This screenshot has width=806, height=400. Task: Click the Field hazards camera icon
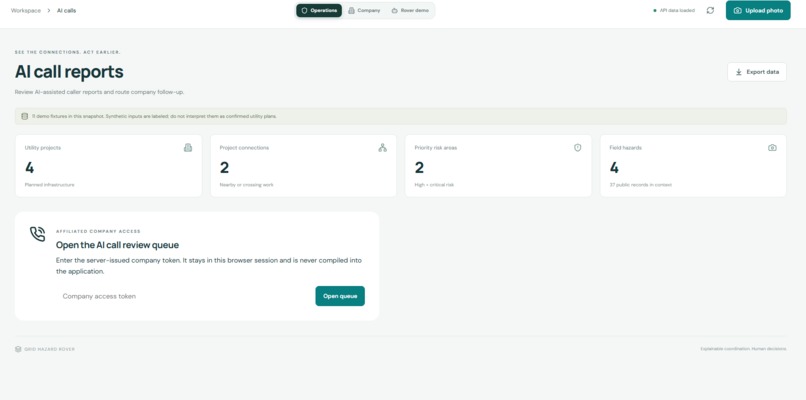[772, 148]
